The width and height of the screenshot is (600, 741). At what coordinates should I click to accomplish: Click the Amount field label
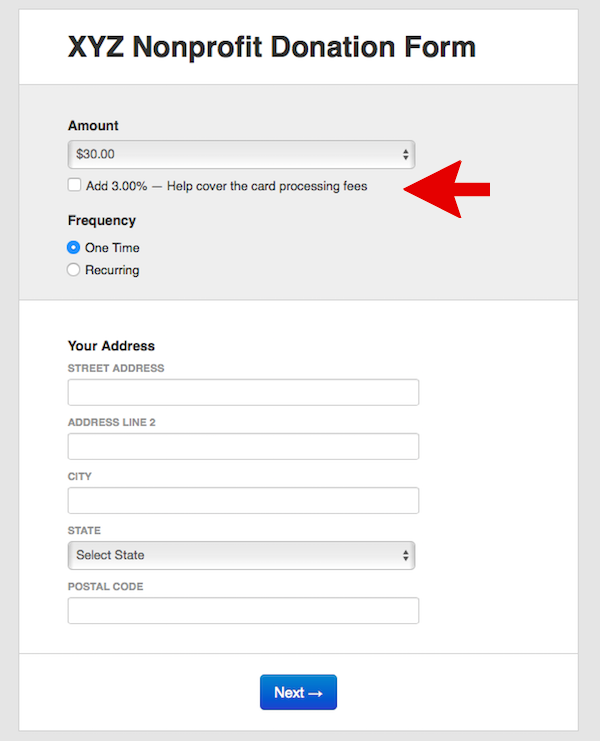(93, 126)
